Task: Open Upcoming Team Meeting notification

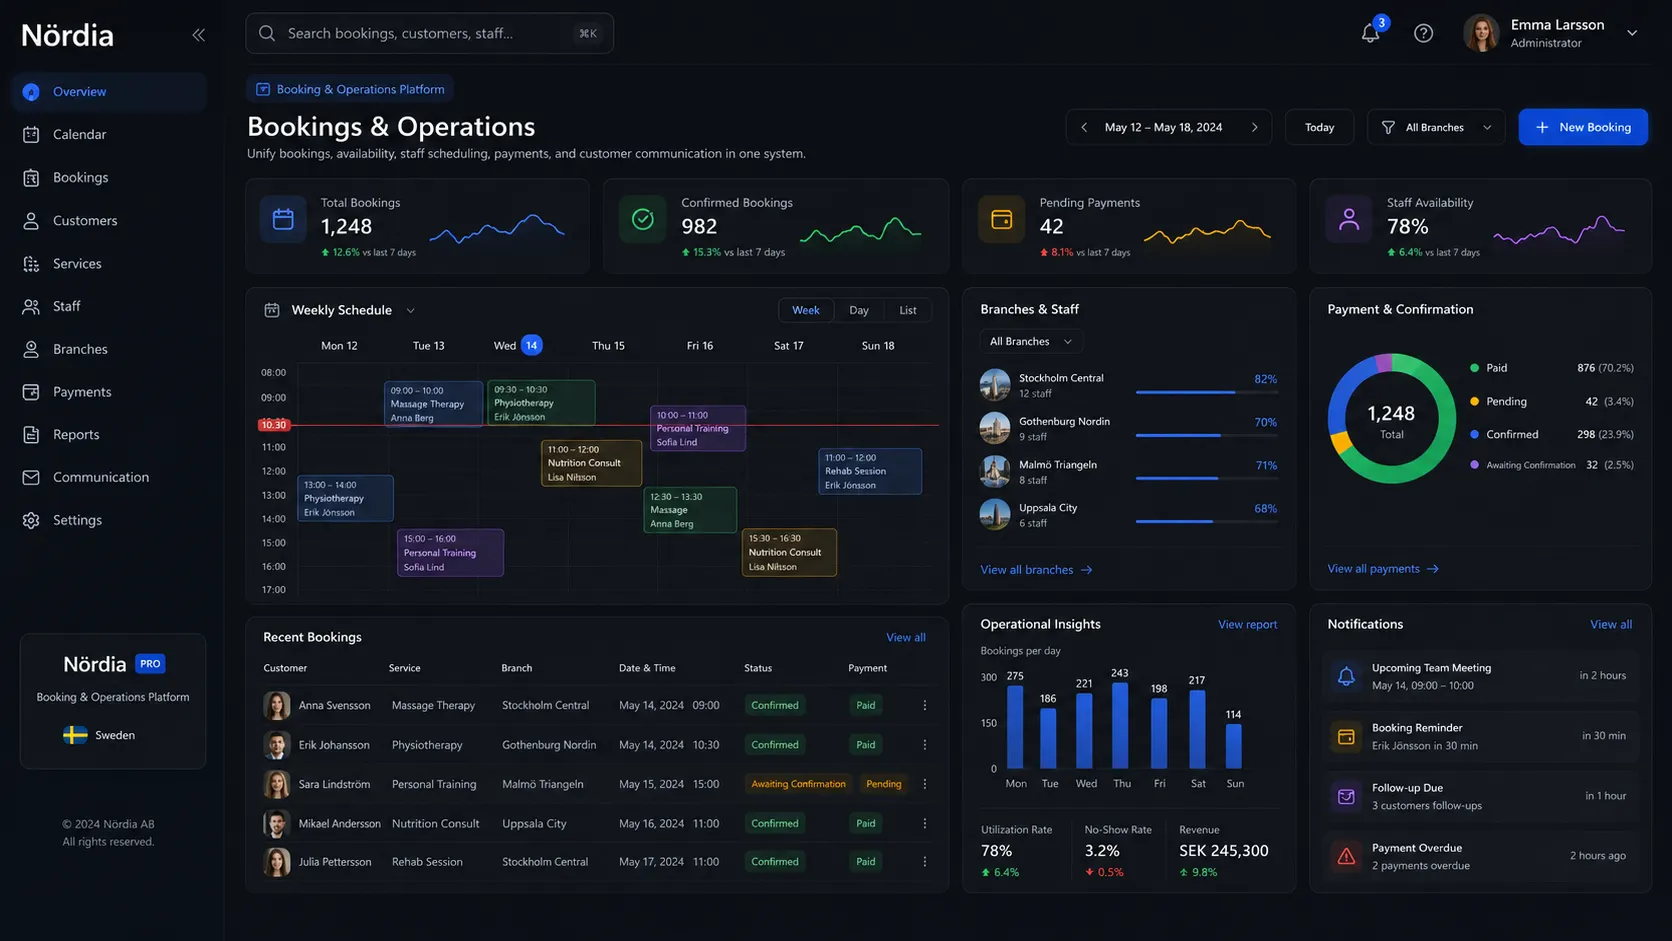Action: [1480, 676]
